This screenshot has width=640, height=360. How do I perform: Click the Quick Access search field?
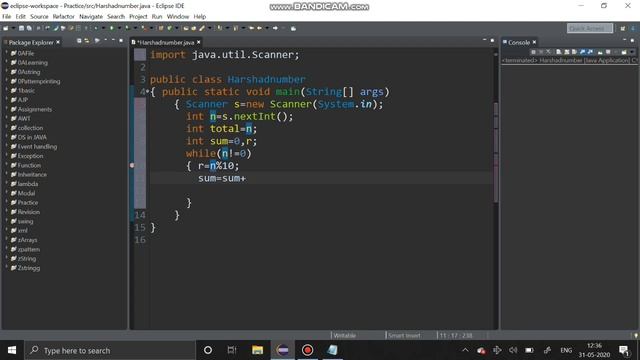click(x=590, y=28)
